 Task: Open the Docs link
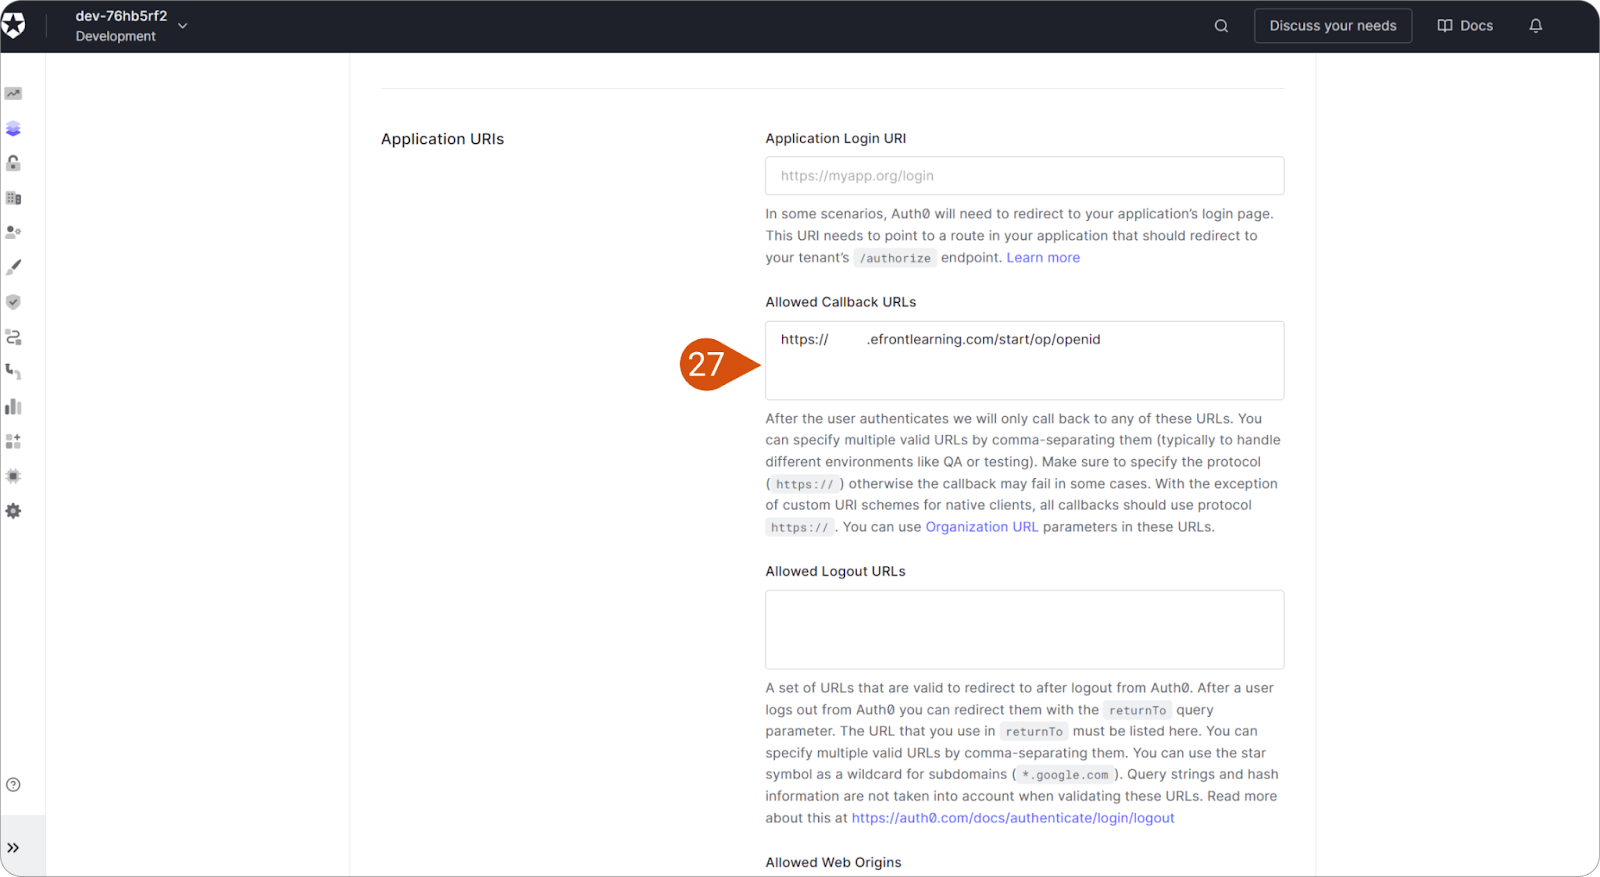tap(1465, 26)
